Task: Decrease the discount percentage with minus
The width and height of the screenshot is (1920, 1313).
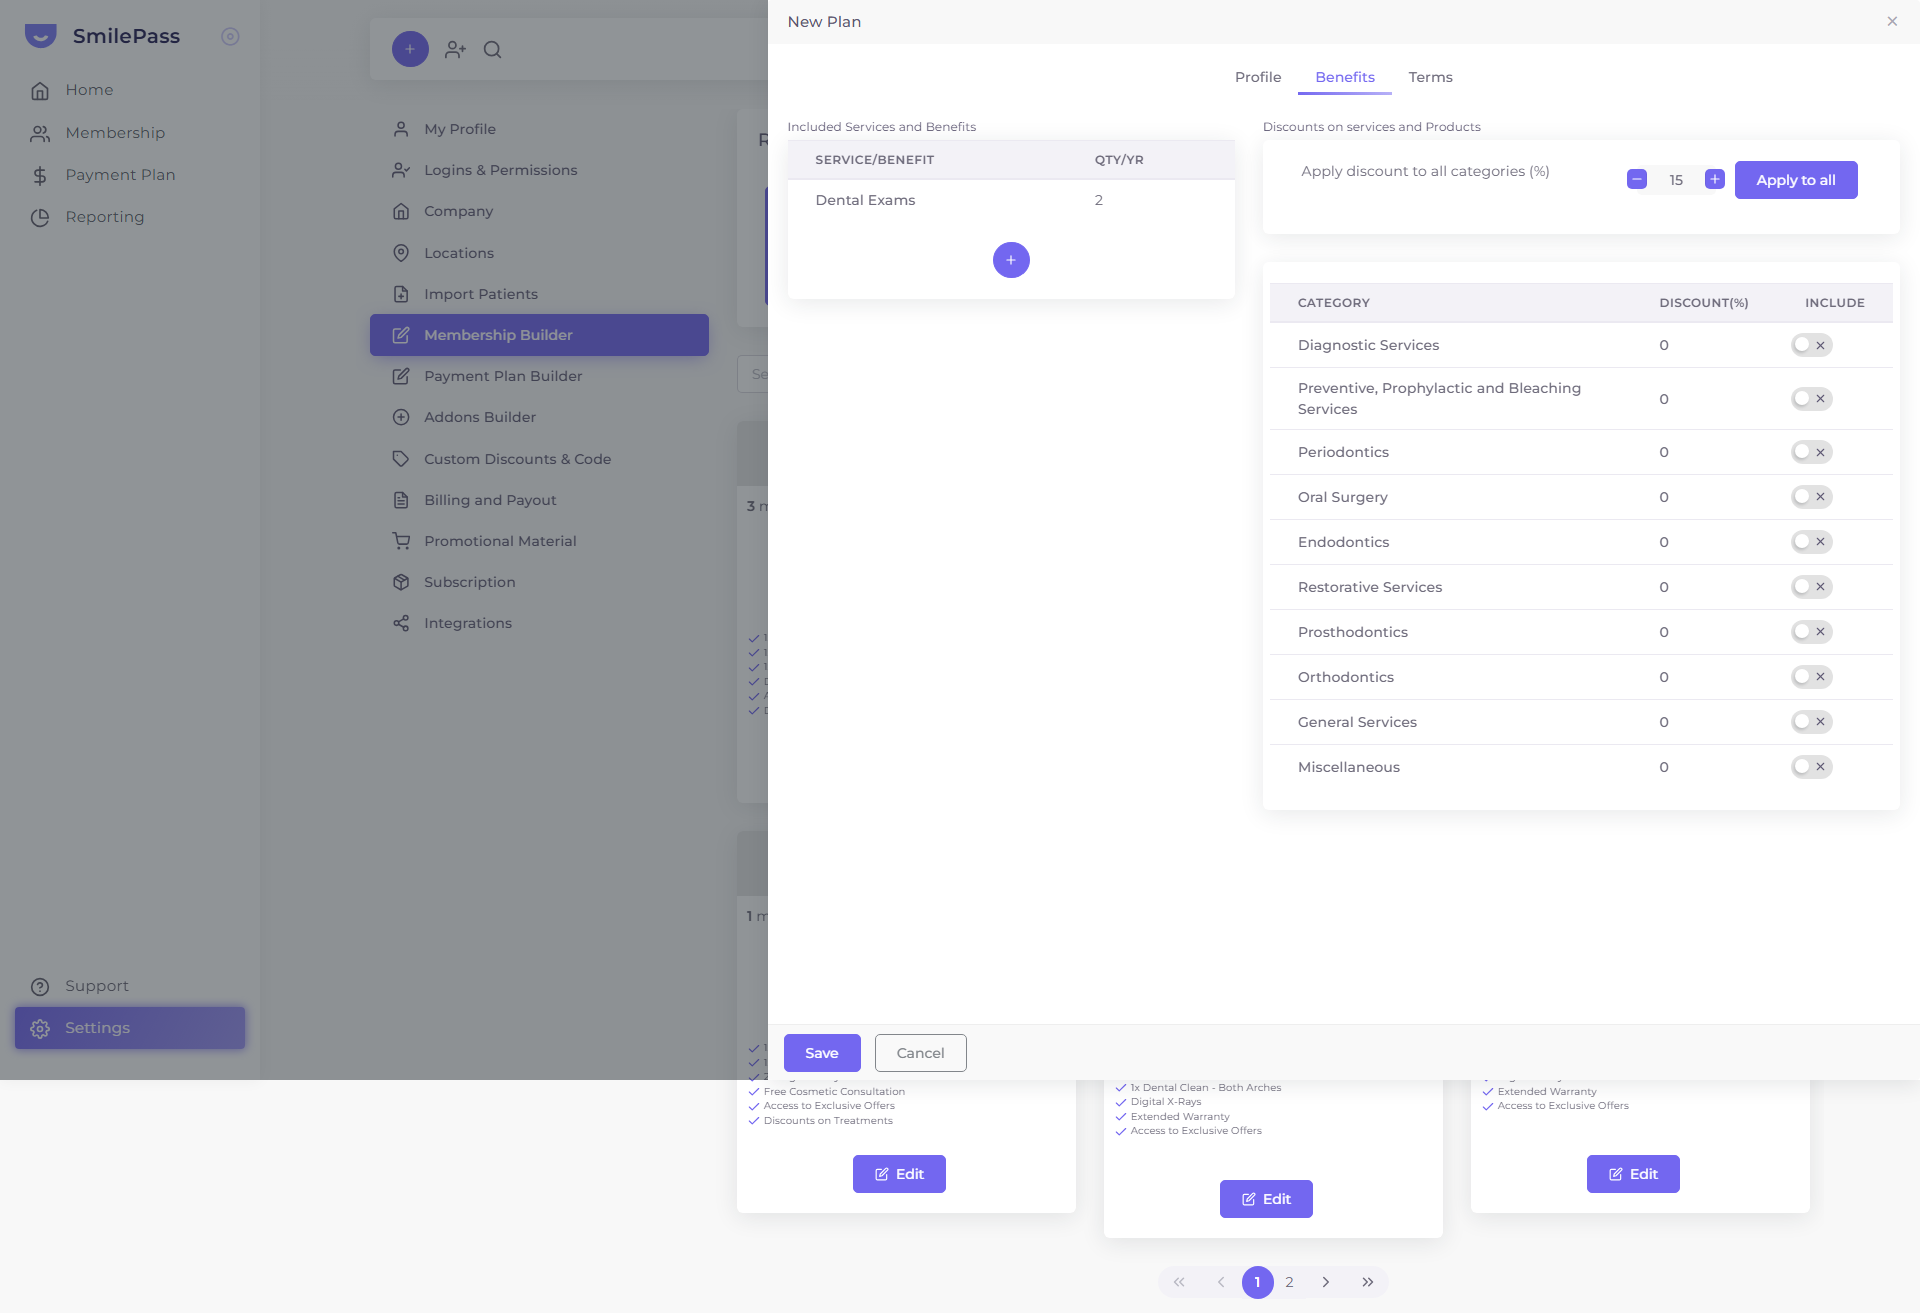Action: (1637, 179)
